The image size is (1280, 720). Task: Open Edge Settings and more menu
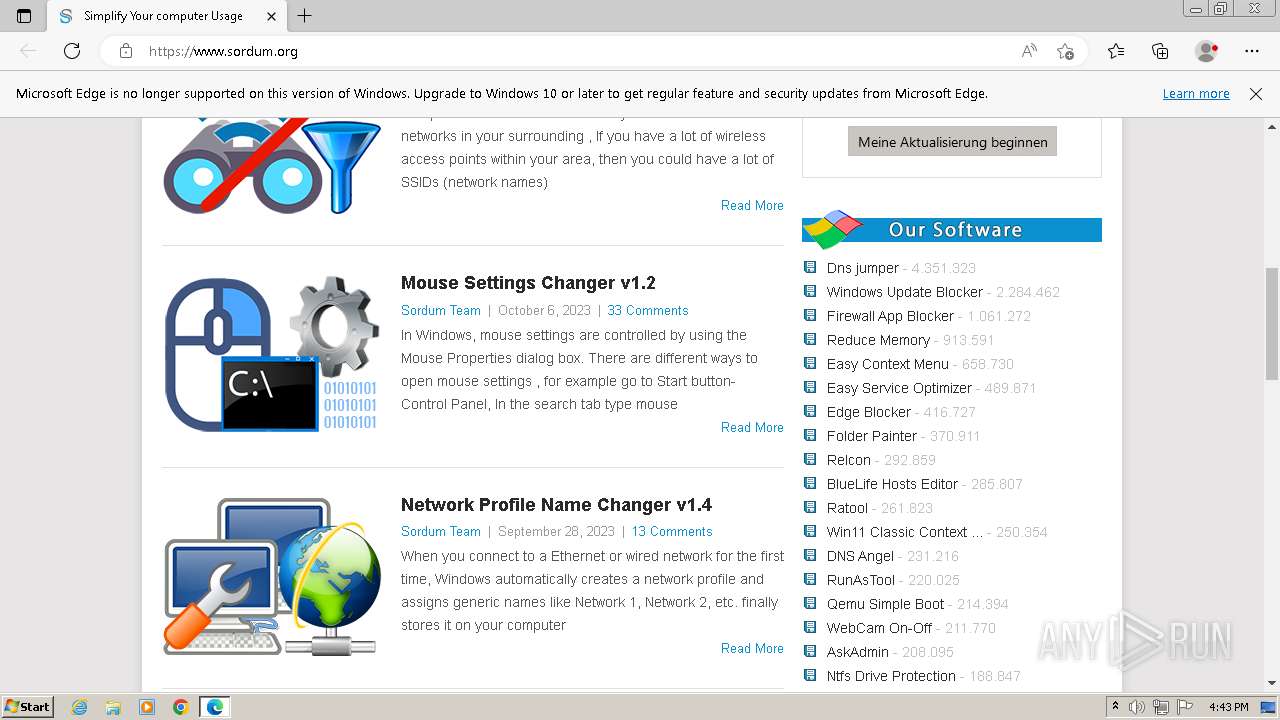point(1252,51)
